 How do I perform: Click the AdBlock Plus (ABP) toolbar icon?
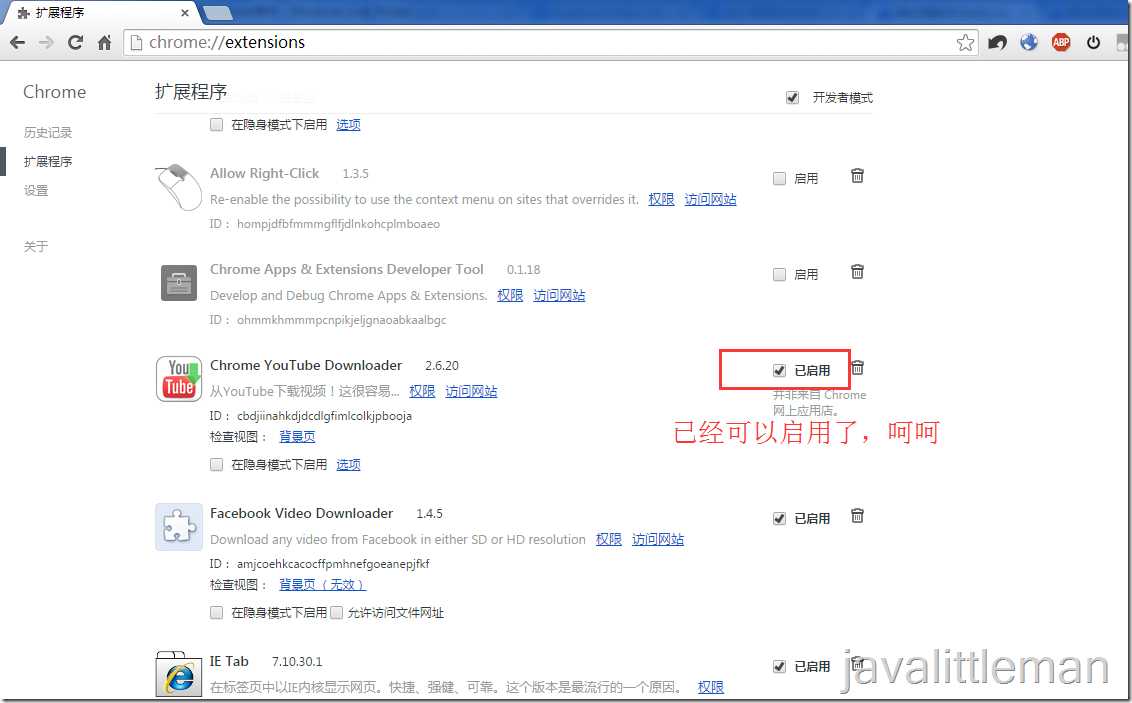click(x=1061, y=43)
